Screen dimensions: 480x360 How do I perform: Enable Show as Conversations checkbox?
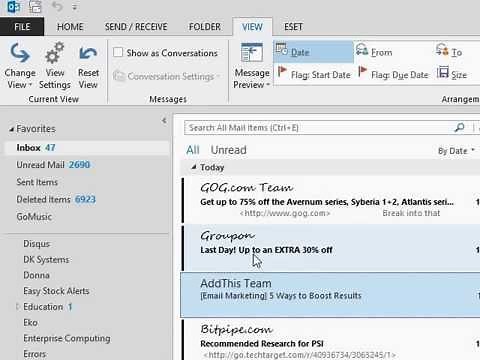click(x=118, y=52)
